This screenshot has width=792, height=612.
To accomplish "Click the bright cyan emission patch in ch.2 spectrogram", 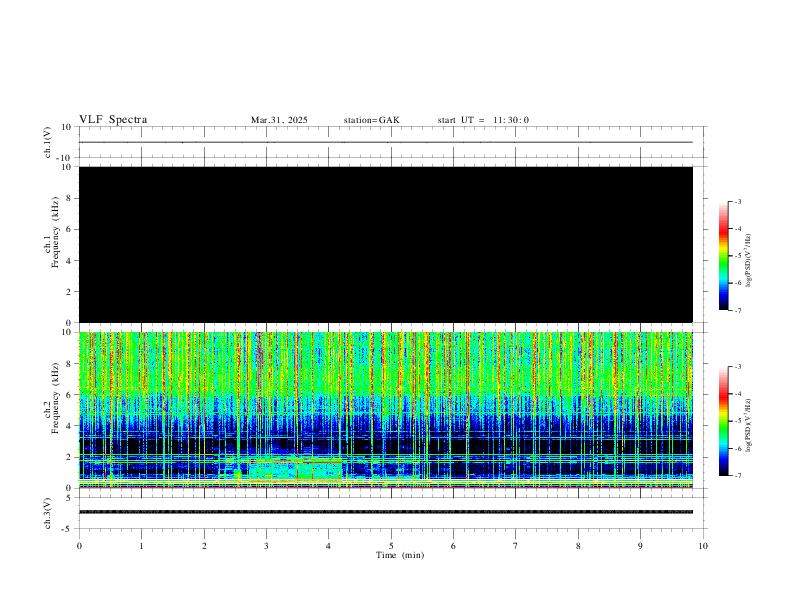I will 295,468.
